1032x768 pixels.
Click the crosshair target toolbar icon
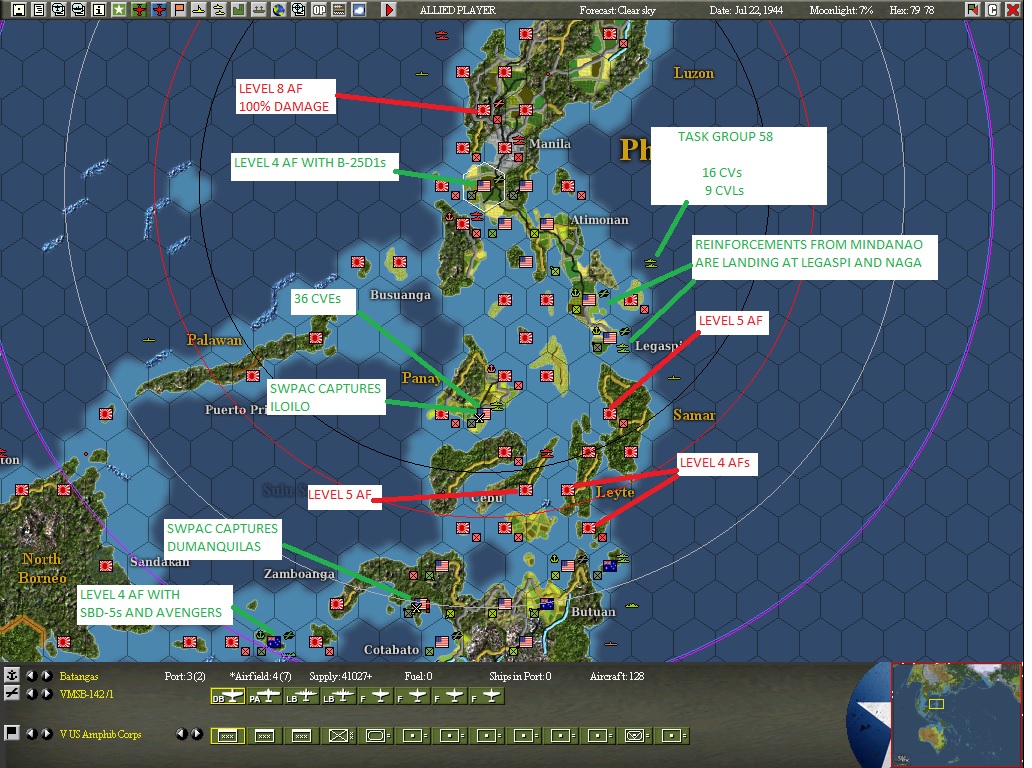(298, 9)
